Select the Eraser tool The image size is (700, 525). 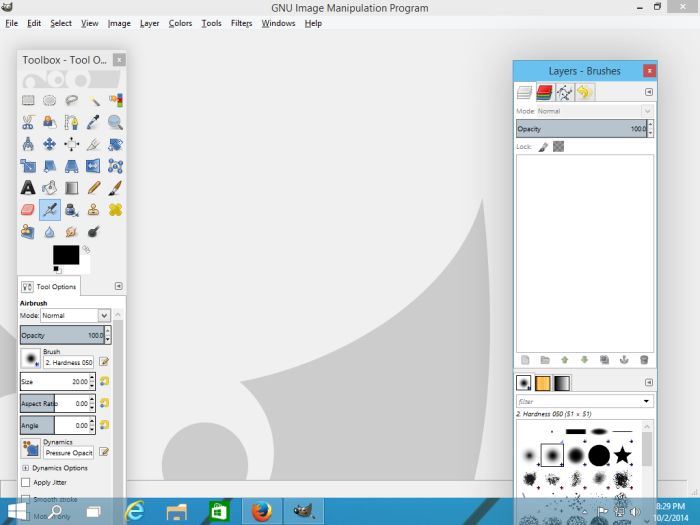tap(28, 209)
